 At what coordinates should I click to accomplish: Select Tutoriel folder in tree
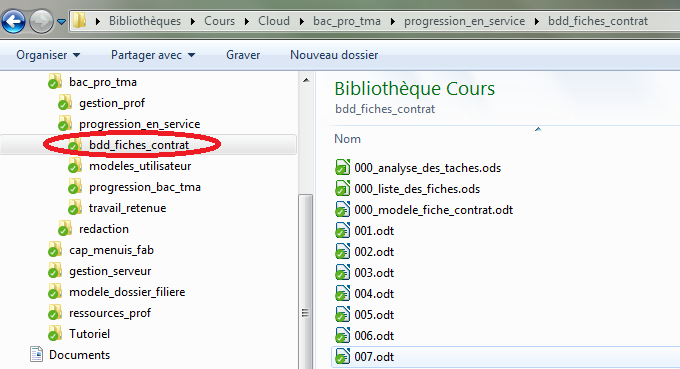pos(89,334)
